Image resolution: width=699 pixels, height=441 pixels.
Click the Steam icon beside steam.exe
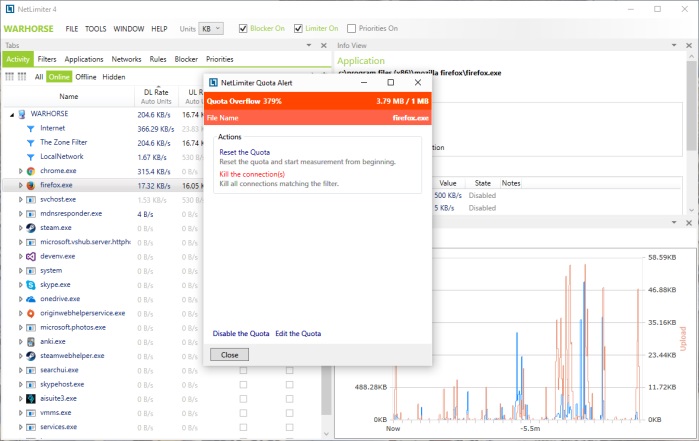point(31,228)
